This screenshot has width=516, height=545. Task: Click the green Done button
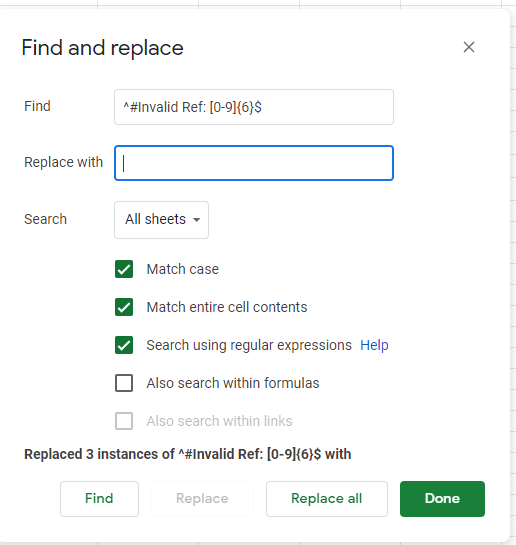click(x=442, y=499)
